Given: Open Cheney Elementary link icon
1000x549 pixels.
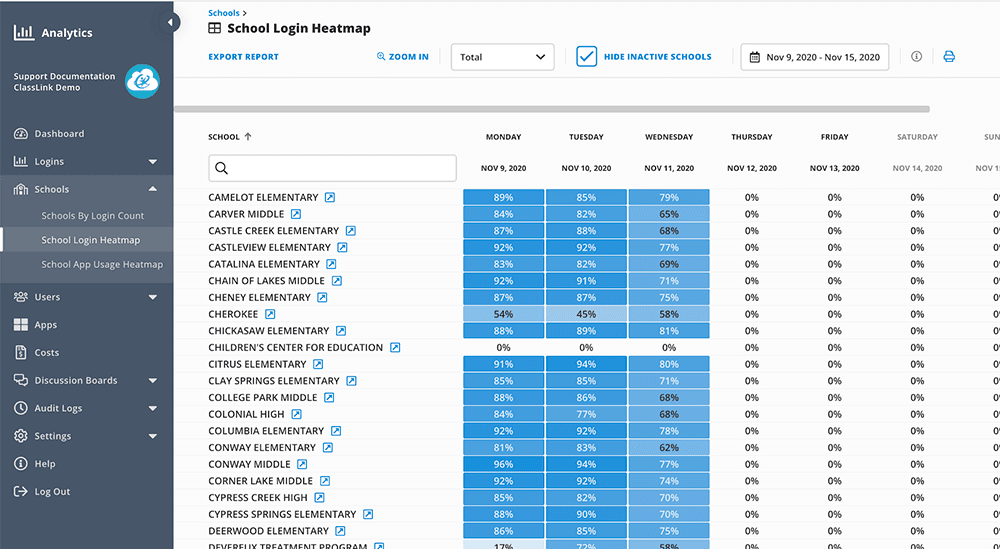Looking at the screenshot, I should point(322,297).
